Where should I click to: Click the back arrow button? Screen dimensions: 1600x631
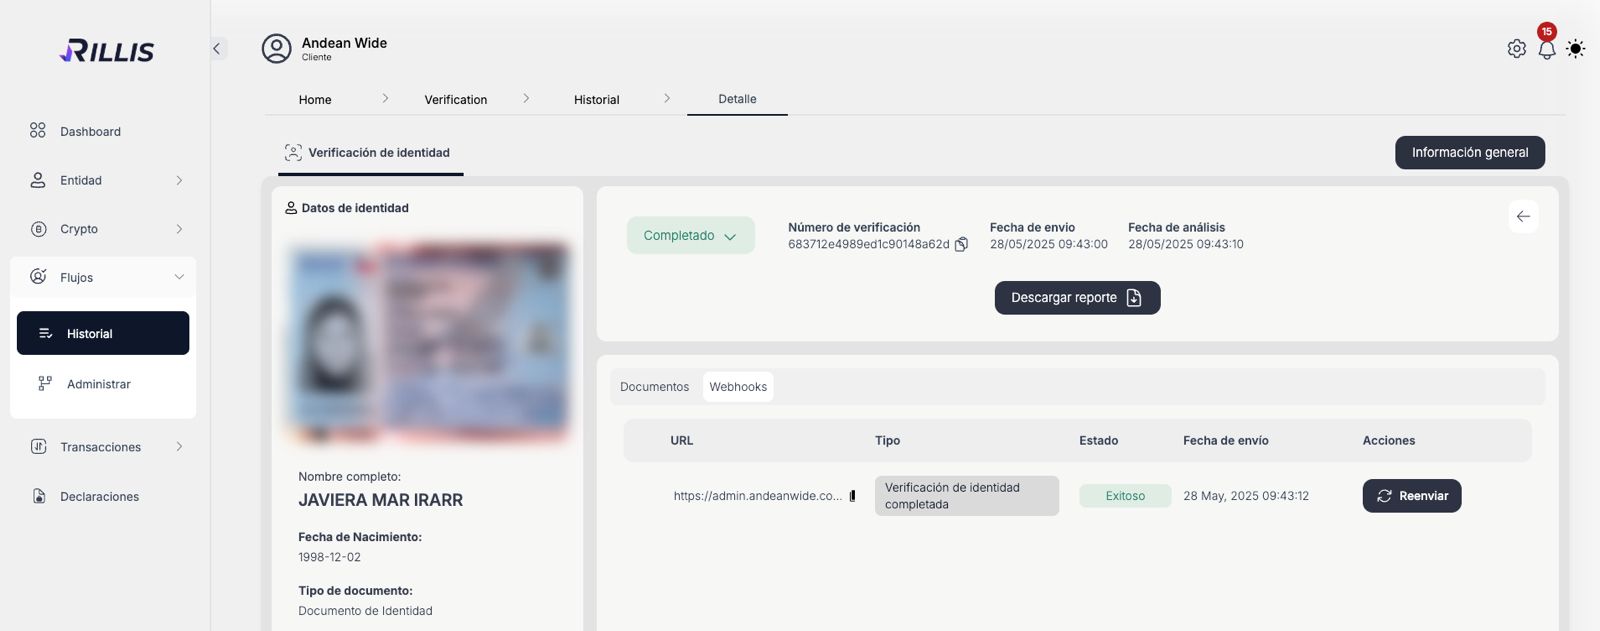[1523, 216]
